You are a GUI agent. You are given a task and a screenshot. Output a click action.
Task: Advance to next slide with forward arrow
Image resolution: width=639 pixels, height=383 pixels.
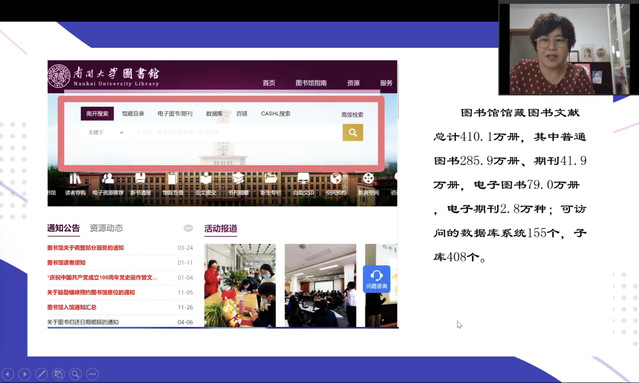point(24,374)
